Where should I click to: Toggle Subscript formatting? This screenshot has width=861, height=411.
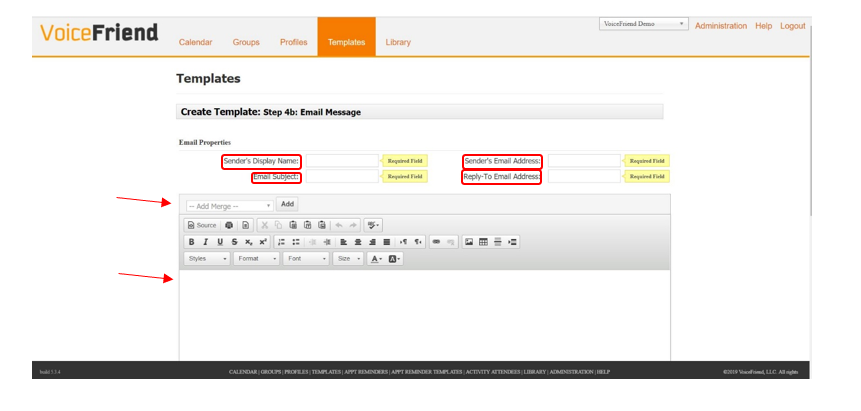[x=249, y=242]
